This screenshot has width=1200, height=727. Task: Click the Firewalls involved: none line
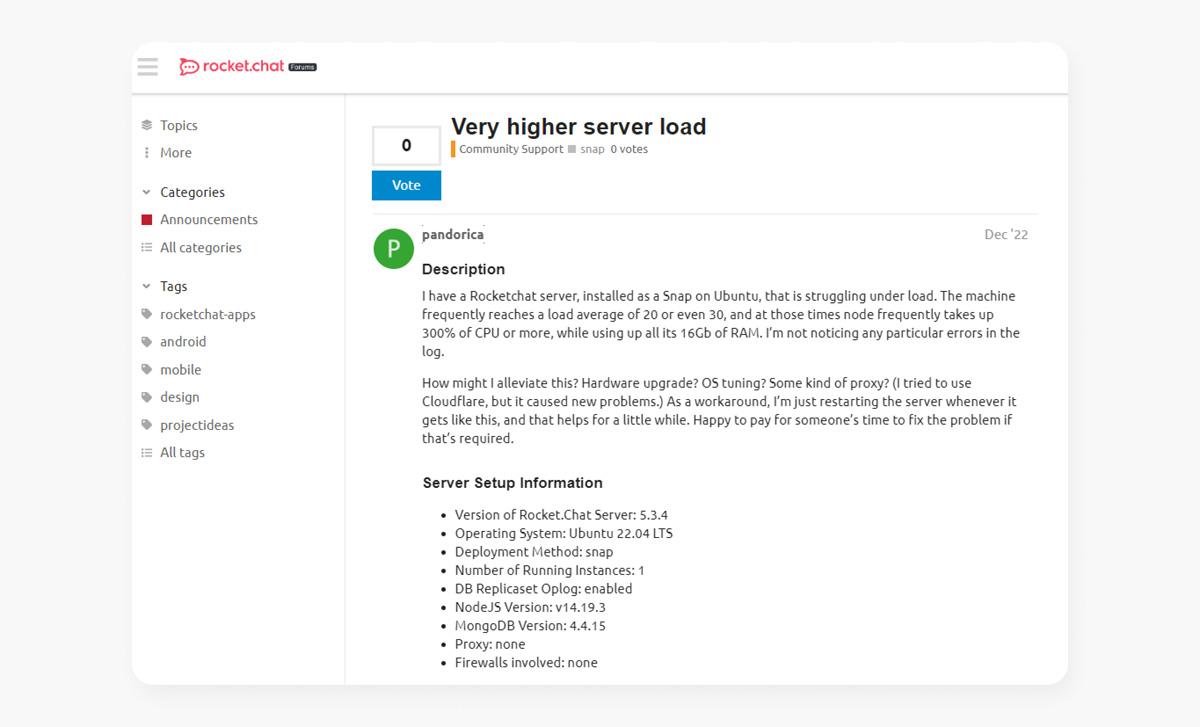click(x=526, y=662)
